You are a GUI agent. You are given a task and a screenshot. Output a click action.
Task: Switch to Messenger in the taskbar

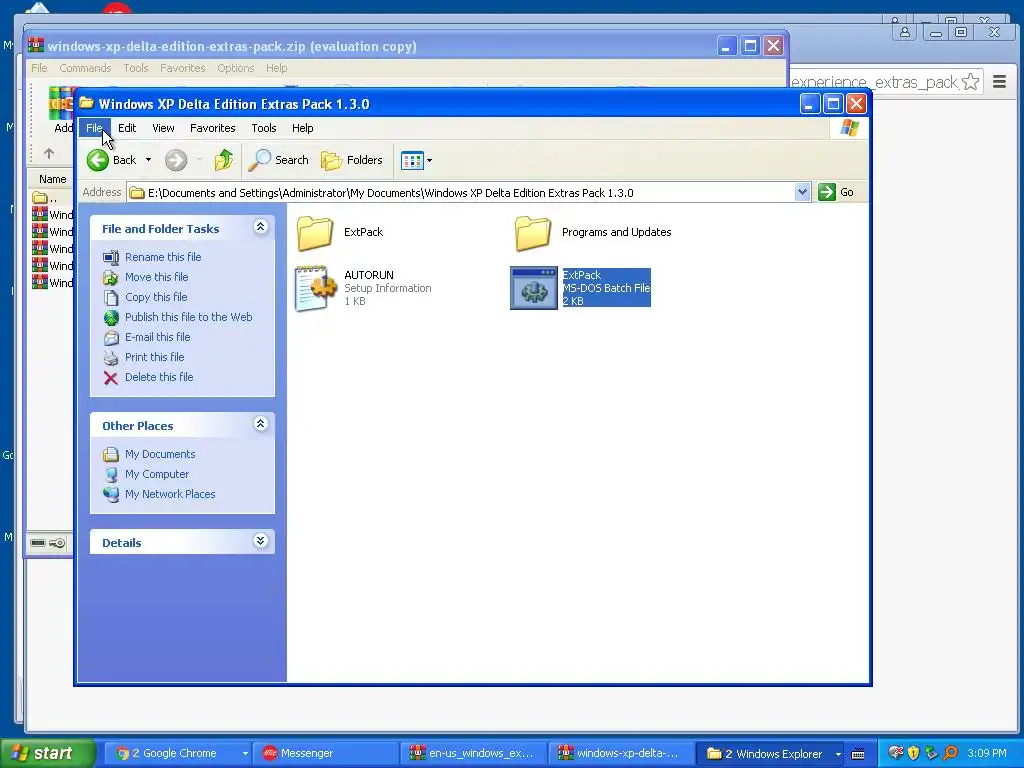tap(327, 754)
